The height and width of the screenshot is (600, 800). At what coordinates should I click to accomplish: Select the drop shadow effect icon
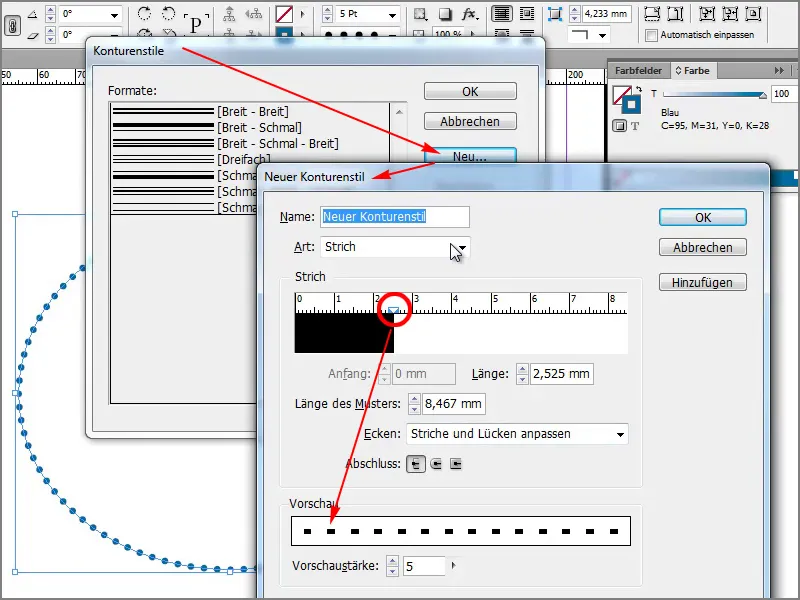point(445,14)
